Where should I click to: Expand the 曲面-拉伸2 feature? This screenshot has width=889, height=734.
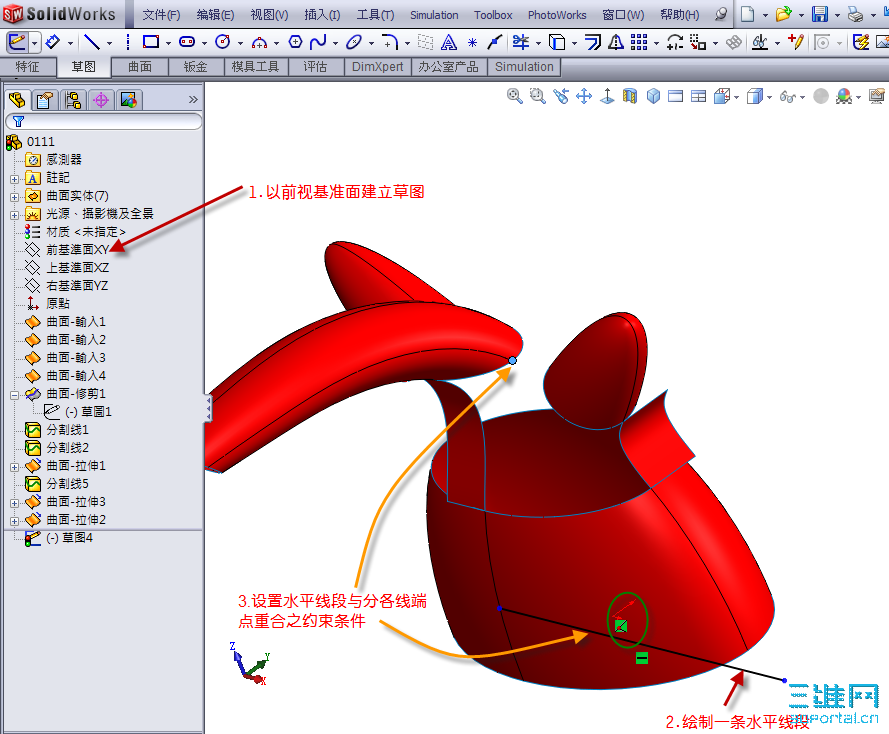(x=14, y=521)
